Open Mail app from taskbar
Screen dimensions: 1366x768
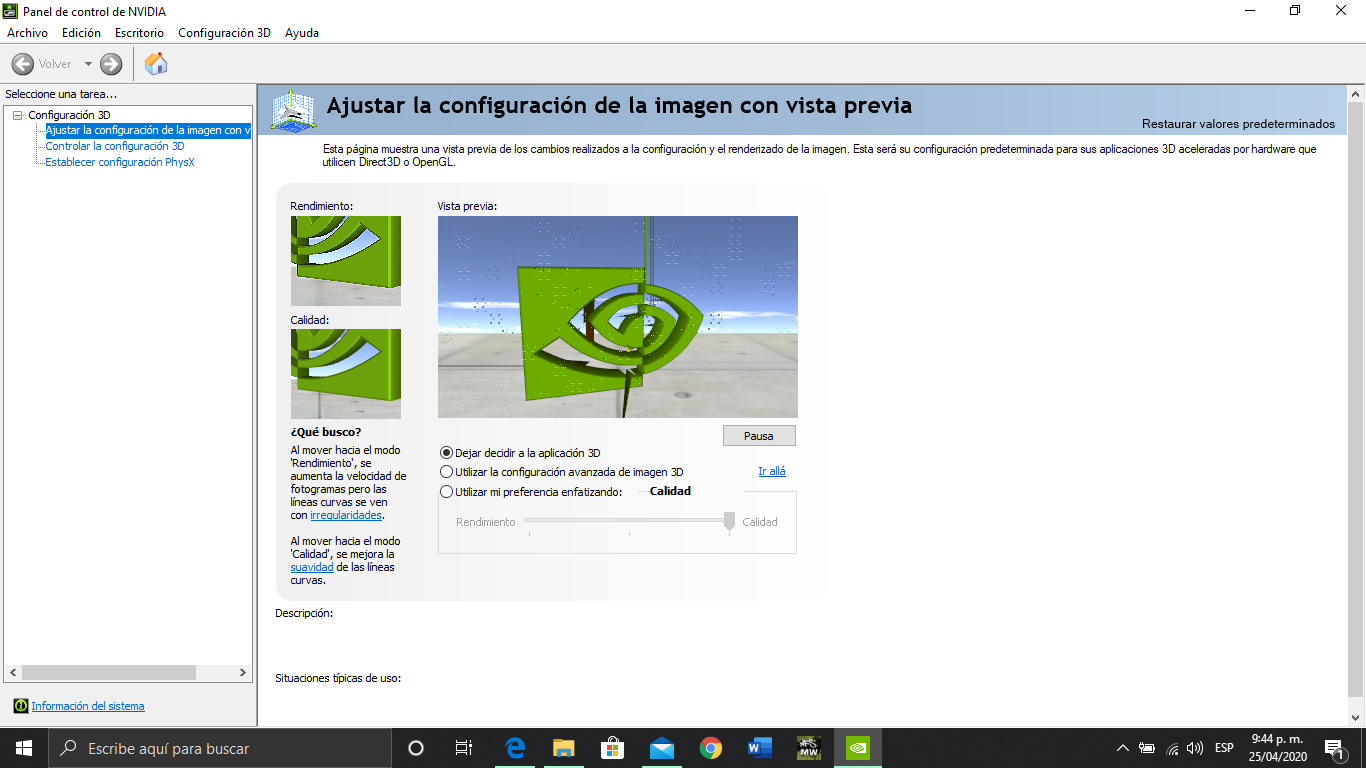pos(661,748)
